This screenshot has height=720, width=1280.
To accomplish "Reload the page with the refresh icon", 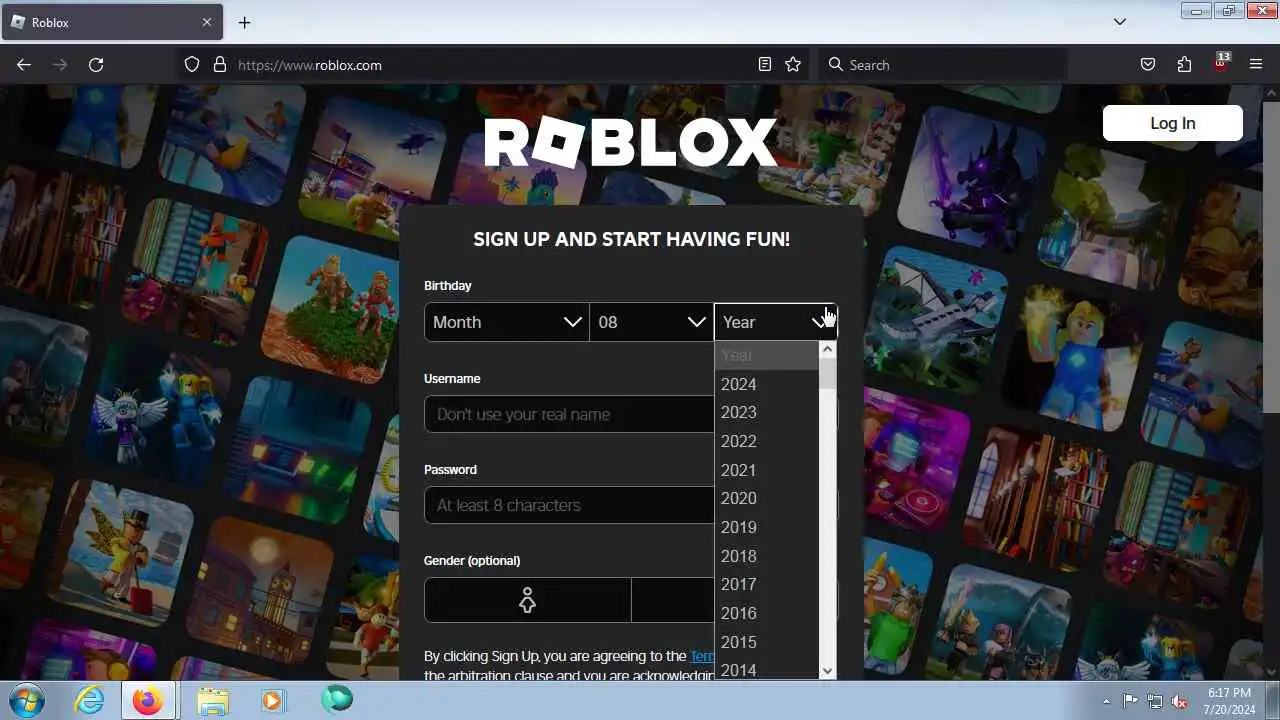I will tap(96, 65).
